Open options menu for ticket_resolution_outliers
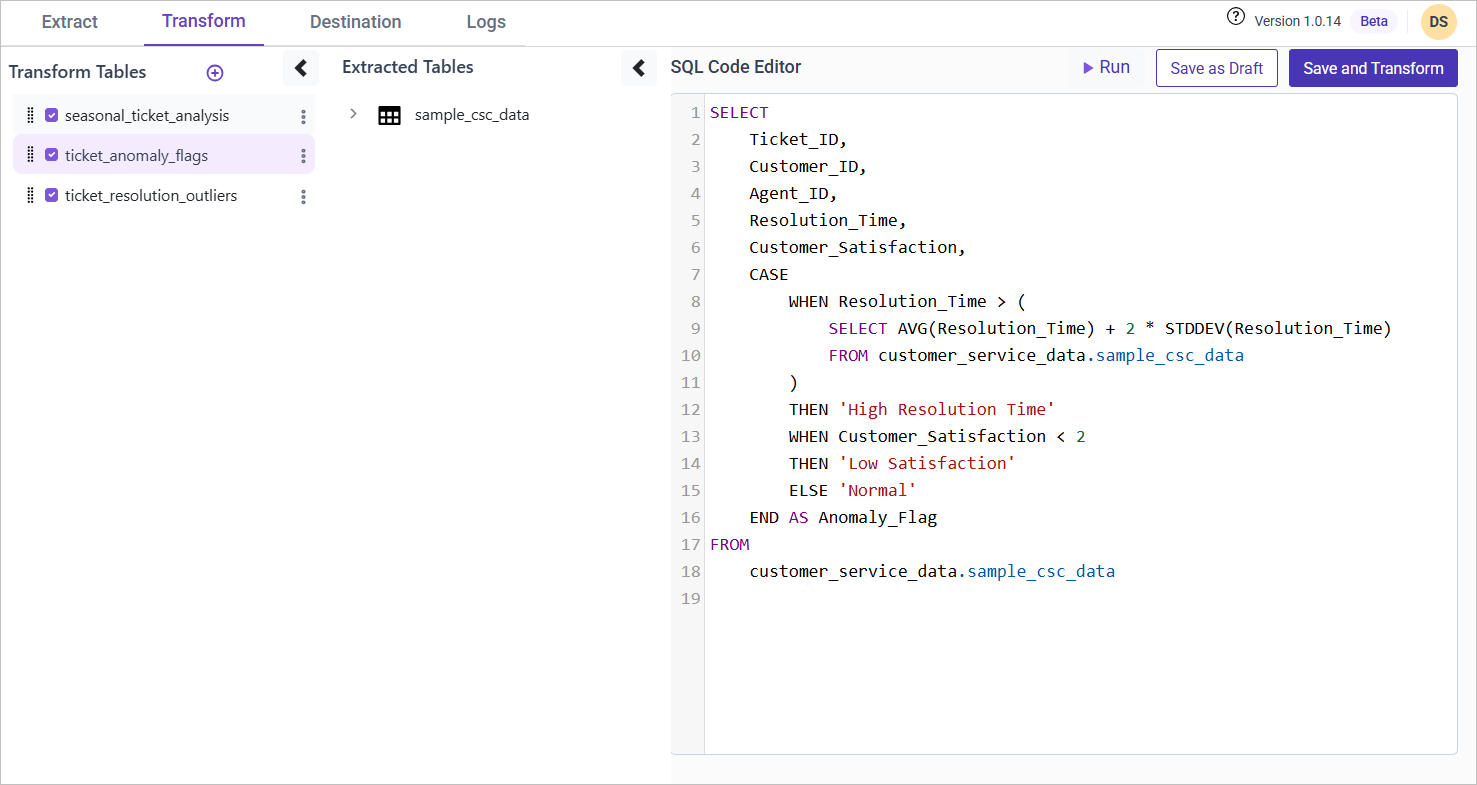 303,197
